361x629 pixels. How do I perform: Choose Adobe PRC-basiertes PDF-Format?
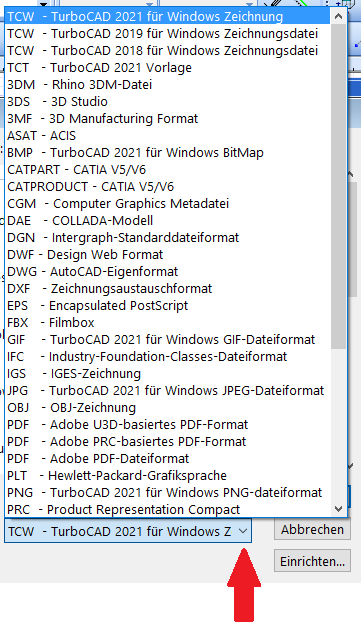(168, 442)
